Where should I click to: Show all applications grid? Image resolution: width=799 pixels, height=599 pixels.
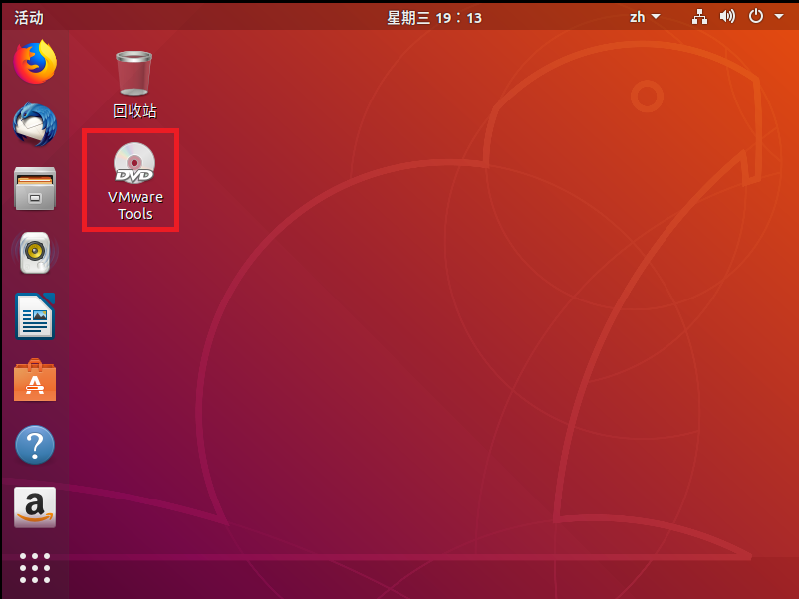[x=35, y=567]
